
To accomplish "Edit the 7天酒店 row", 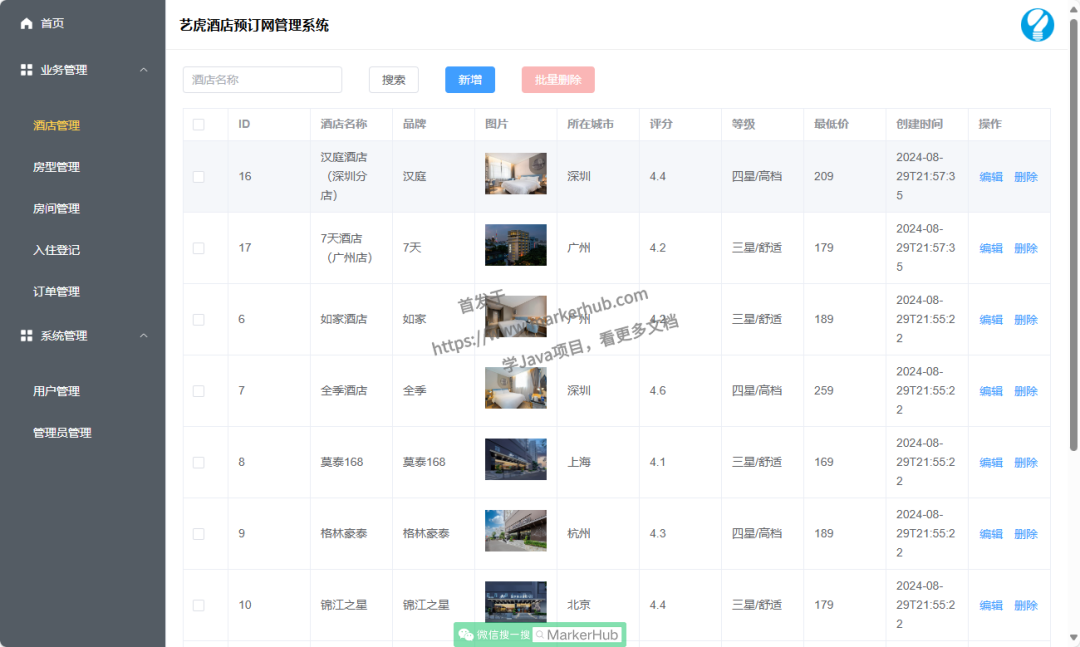I will click(990, 248).
